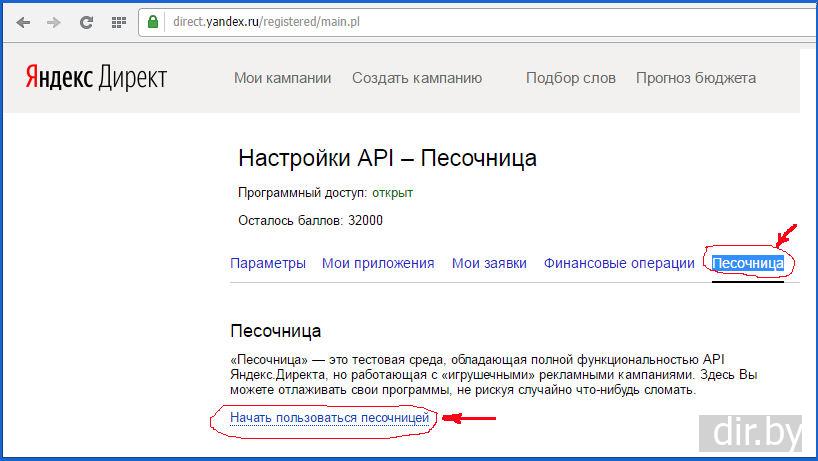Click the Яндекс Директ logo
The image size is (818, 461).
96,78
